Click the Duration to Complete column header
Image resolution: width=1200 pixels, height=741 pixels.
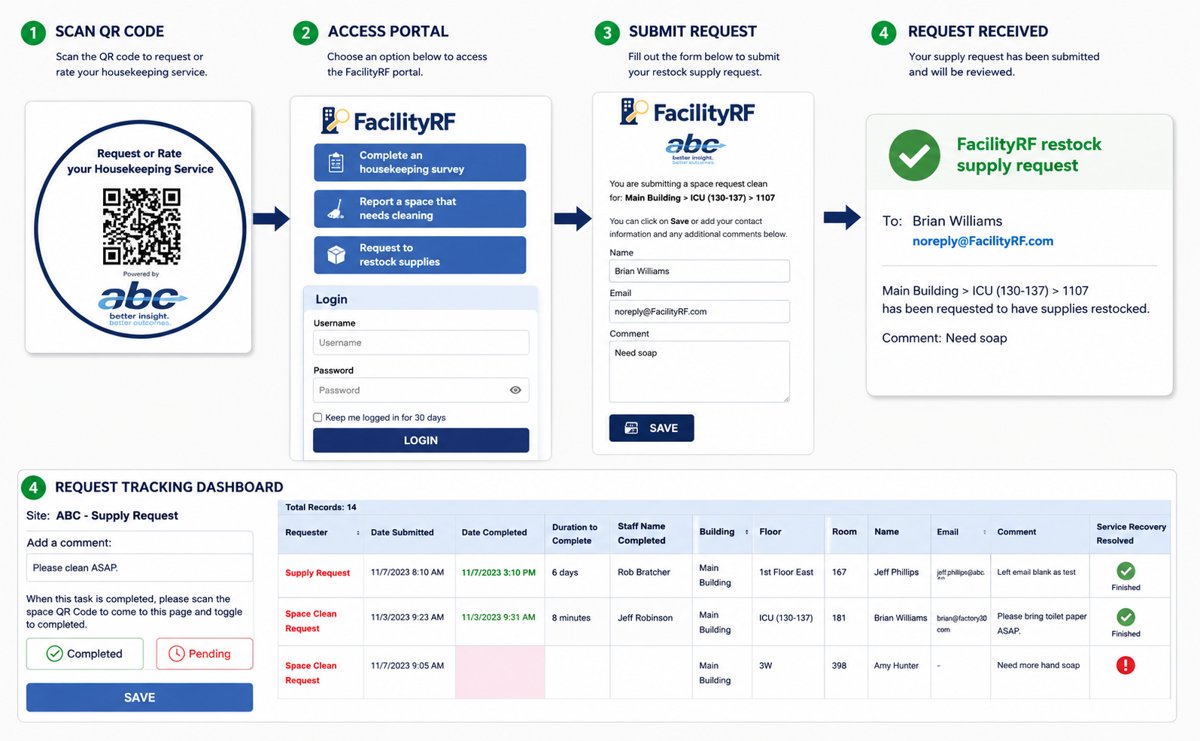[575, 534]
